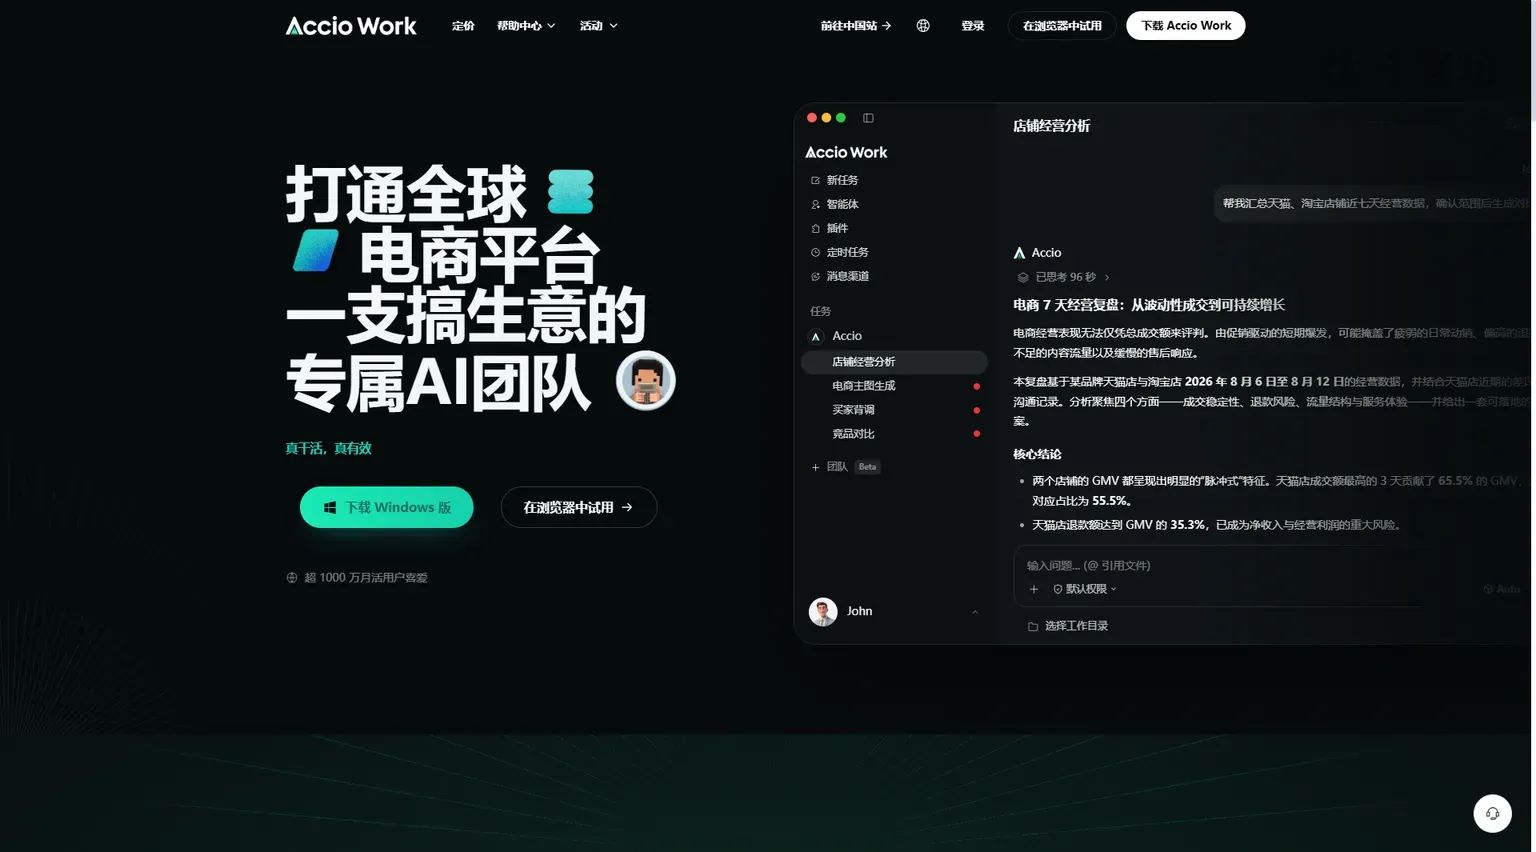
Task: Click the 在浏览器中试用 hero button with arrow
Action: point(578,507)
